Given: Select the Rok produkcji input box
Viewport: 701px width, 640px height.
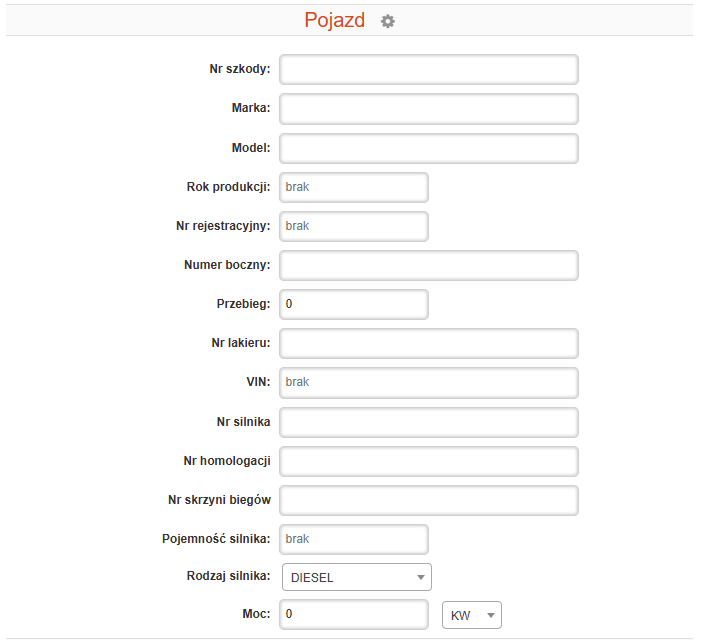Looking at the screenshot, I should 354,187.
